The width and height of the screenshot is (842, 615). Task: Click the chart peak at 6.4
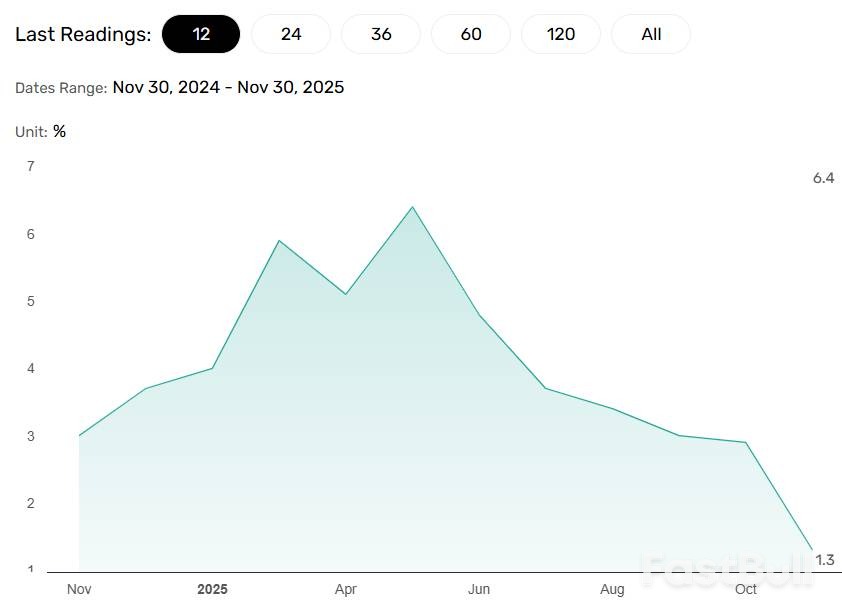click(412, 207)
